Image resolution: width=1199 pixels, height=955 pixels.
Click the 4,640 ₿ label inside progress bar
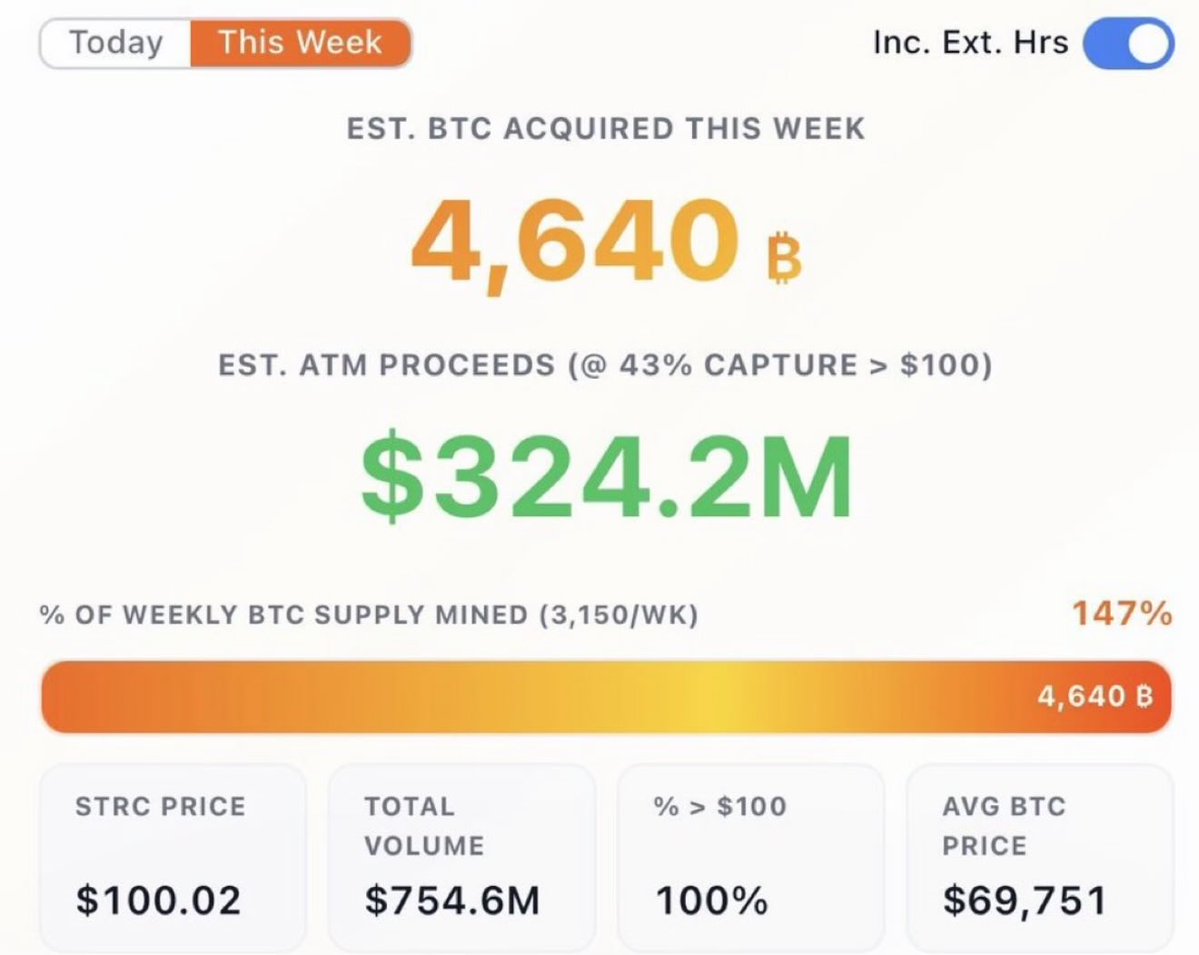(x=1096, y=696)
